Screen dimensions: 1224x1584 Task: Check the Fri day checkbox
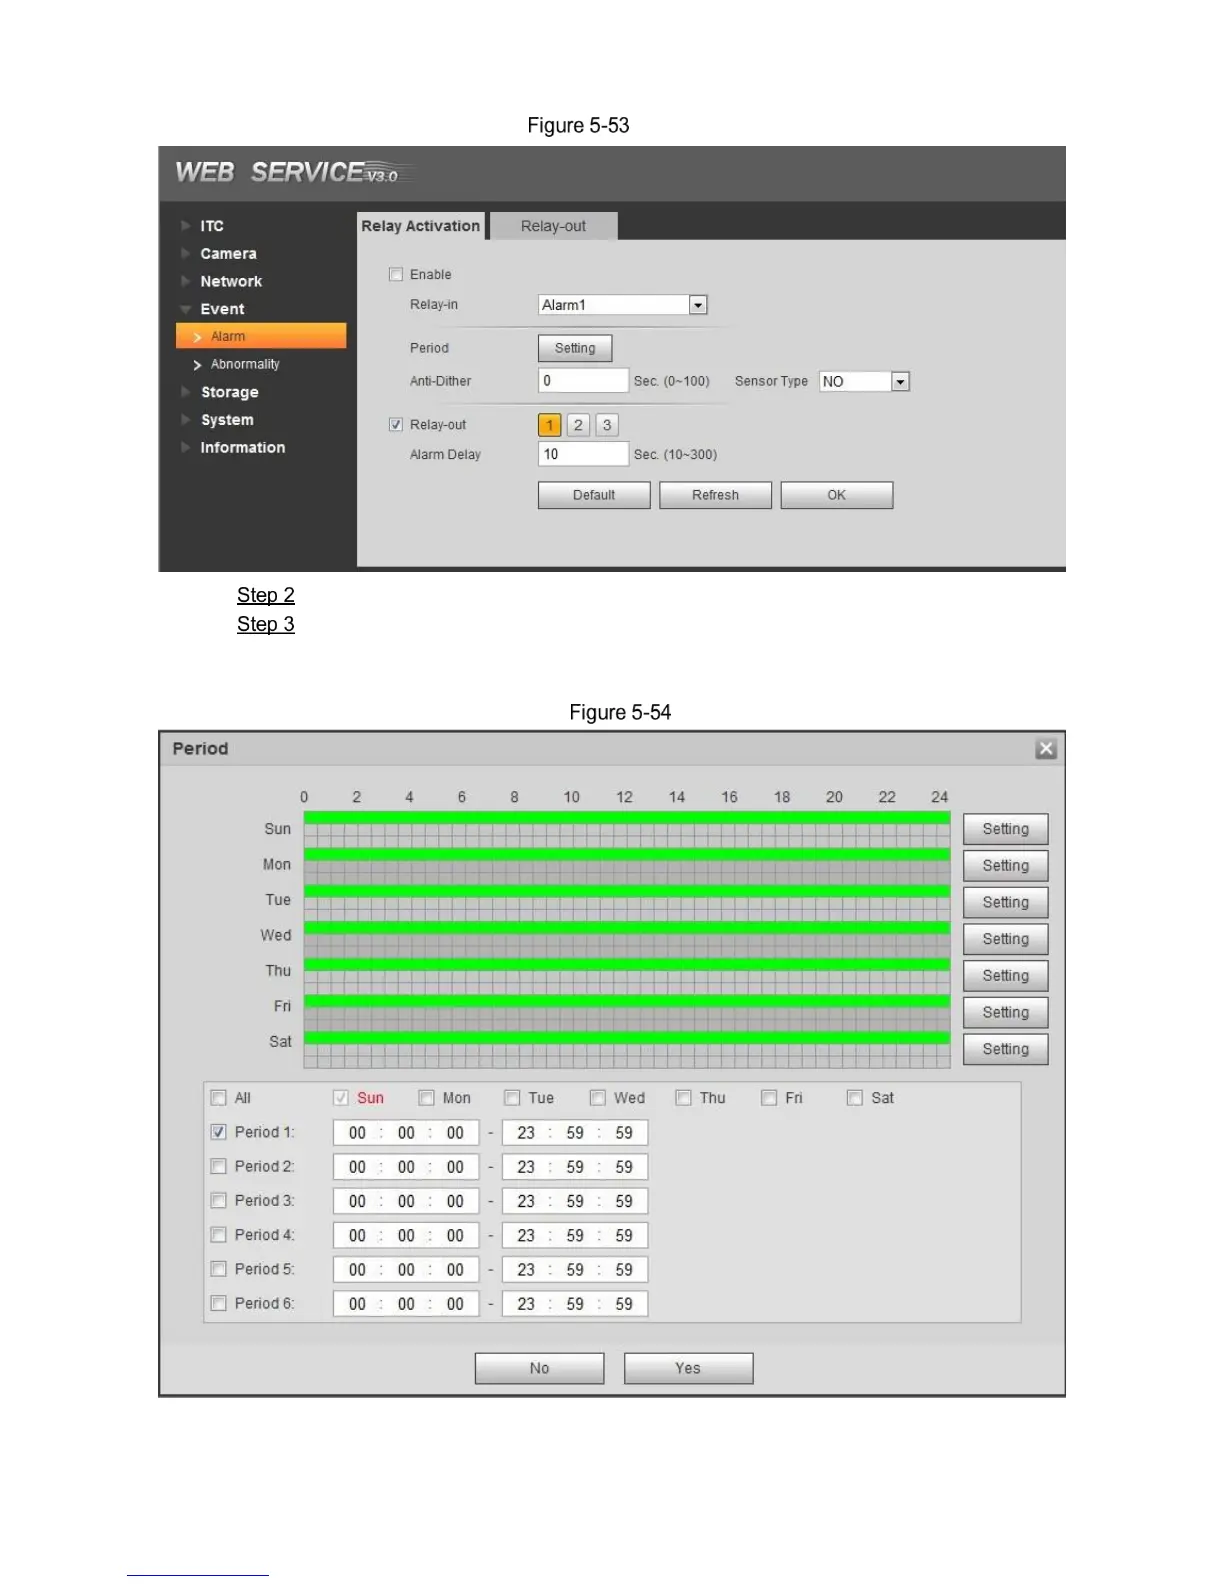[769, 1098]
